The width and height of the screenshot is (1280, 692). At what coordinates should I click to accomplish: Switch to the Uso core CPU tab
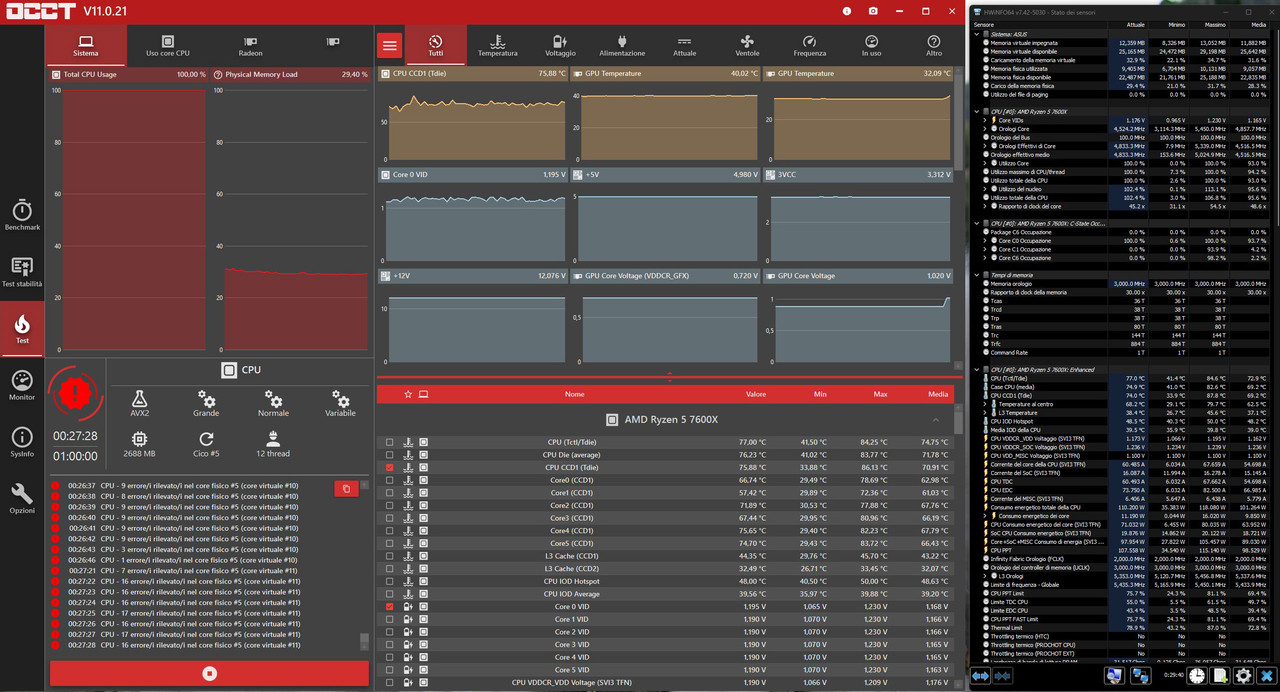click(x=168, y=46)
